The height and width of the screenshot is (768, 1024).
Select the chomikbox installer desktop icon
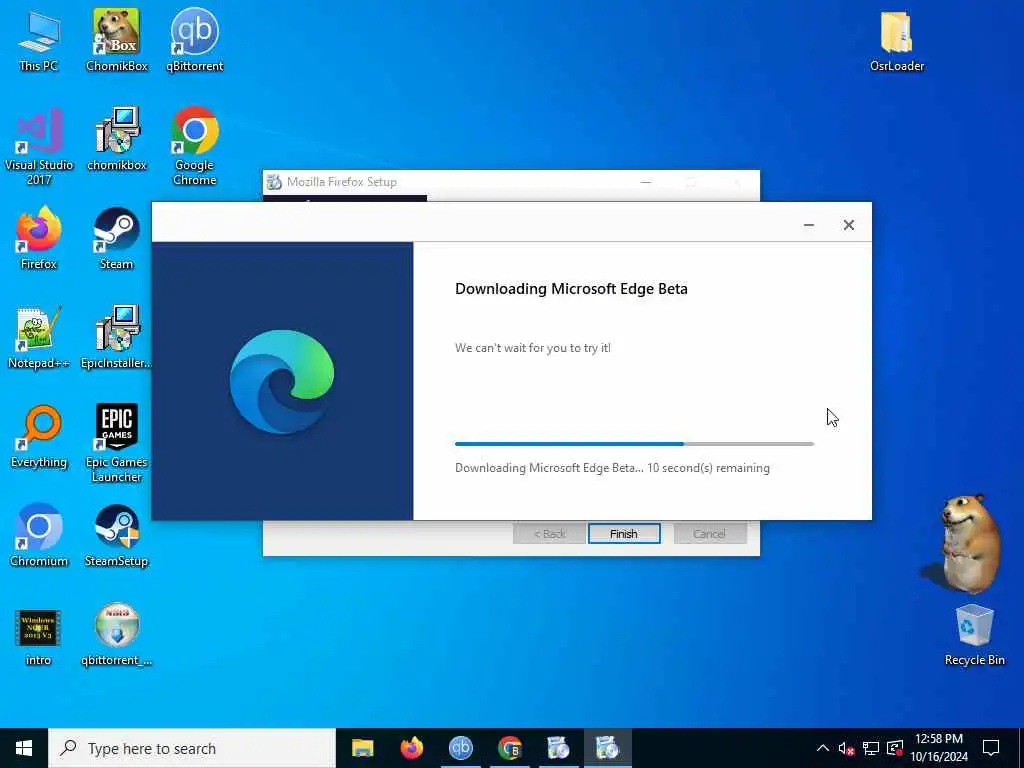point(117,139)
